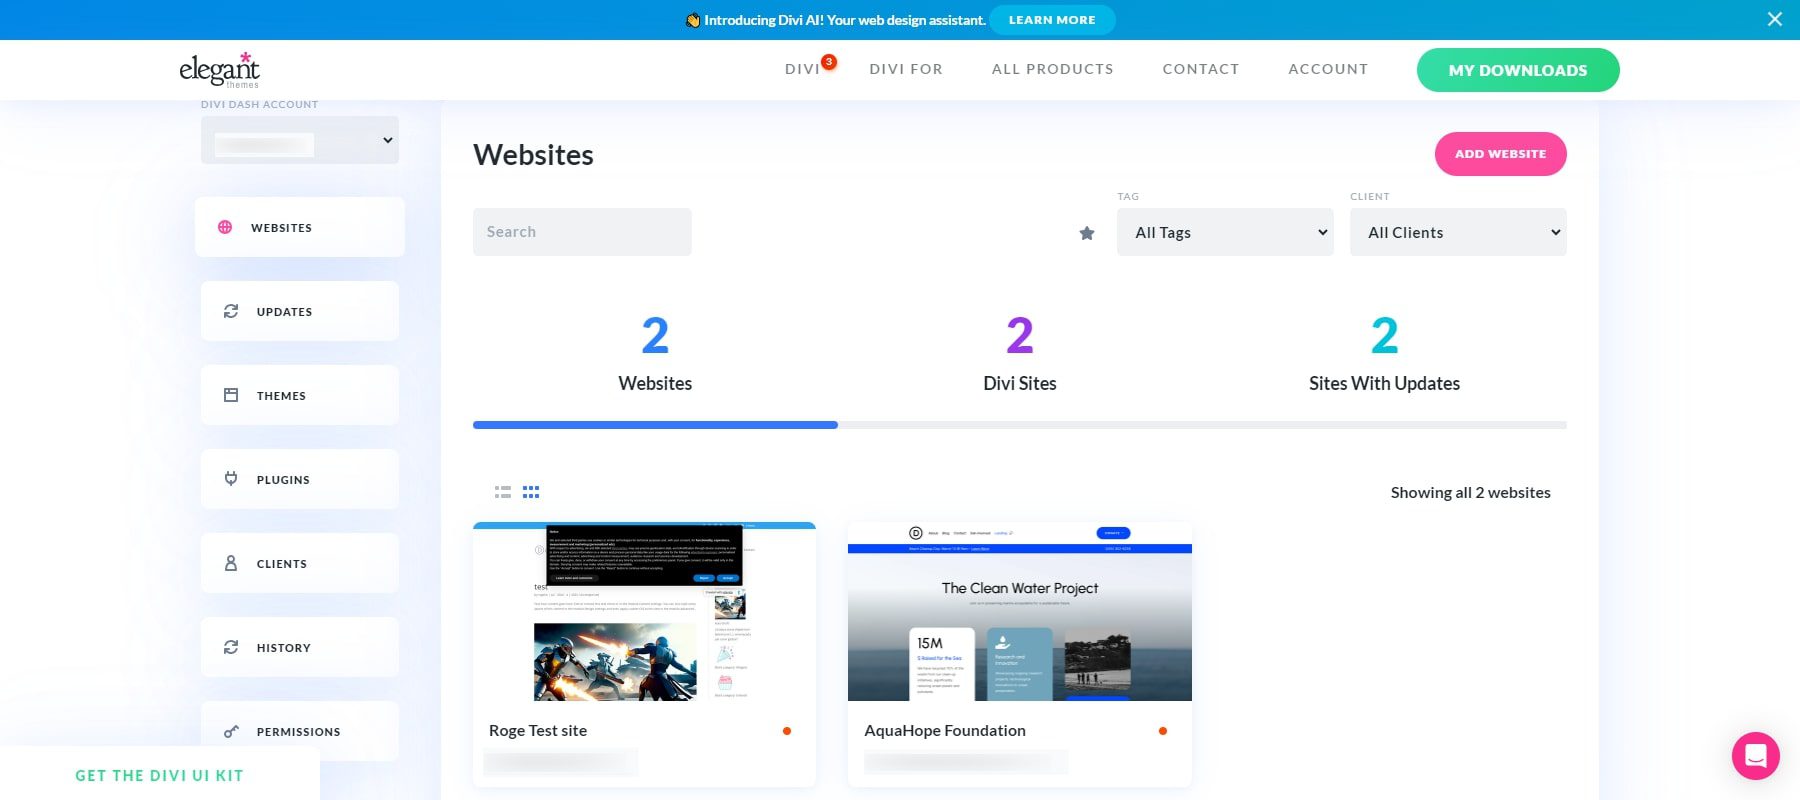The height and width of the screenshot is (800, 1800).
Task: Open the All Tags dropdown
Action: click(1225, 232)
